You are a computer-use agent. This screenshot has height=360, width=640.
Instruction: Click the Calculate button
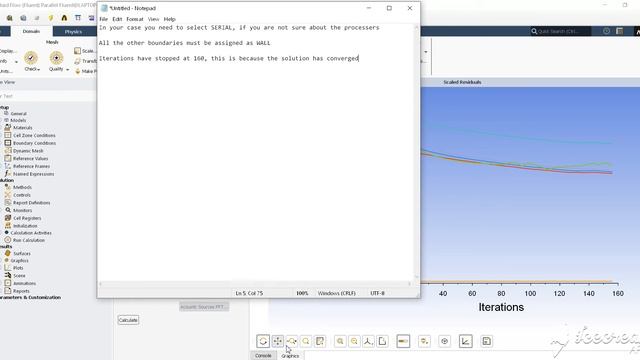(128, 320)
